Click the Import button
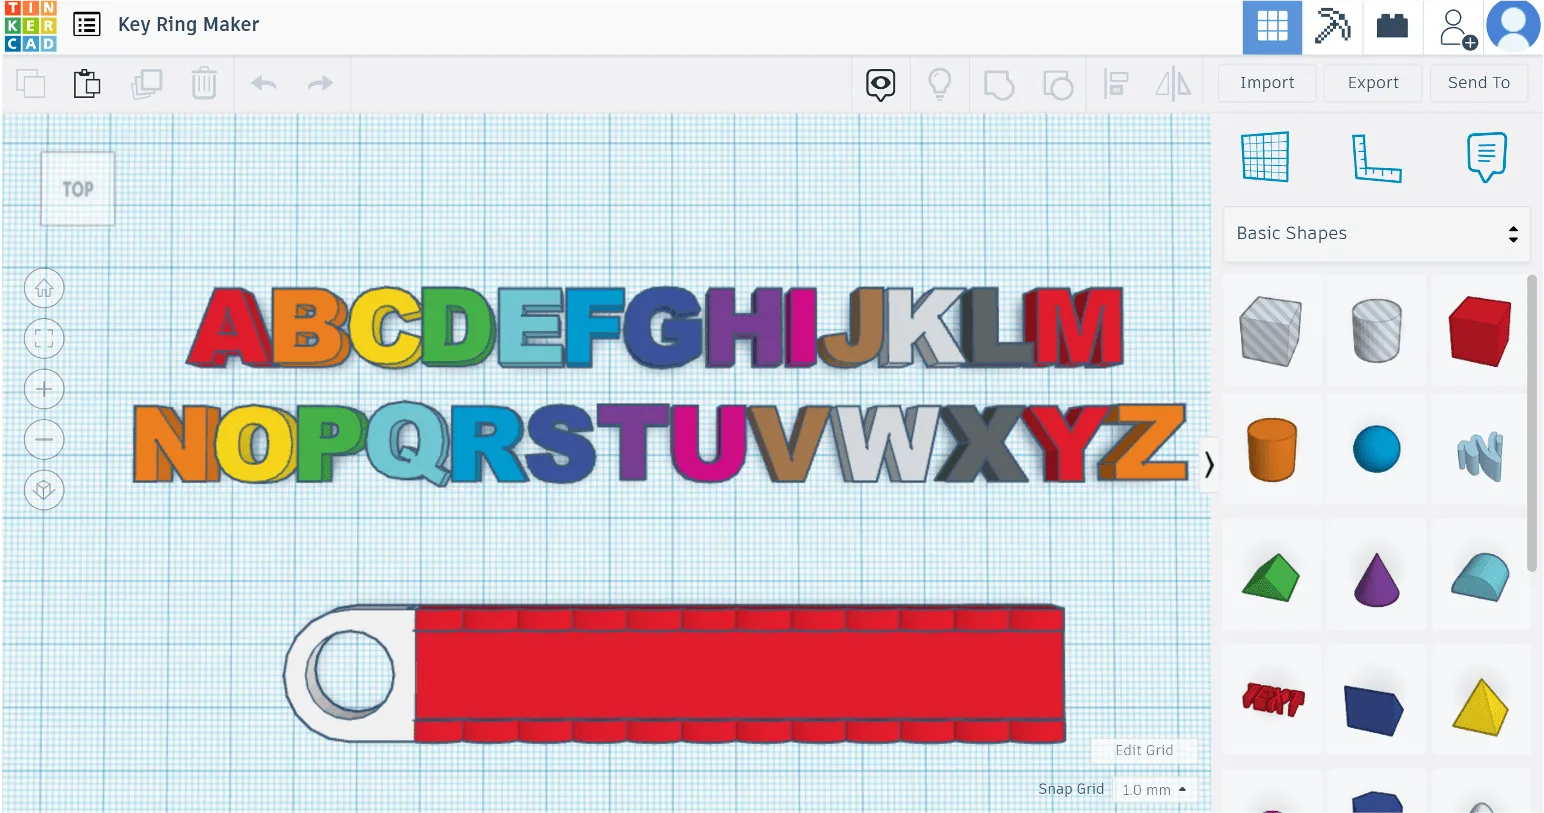This screenshot has width=1544, height=813. 1267,83
